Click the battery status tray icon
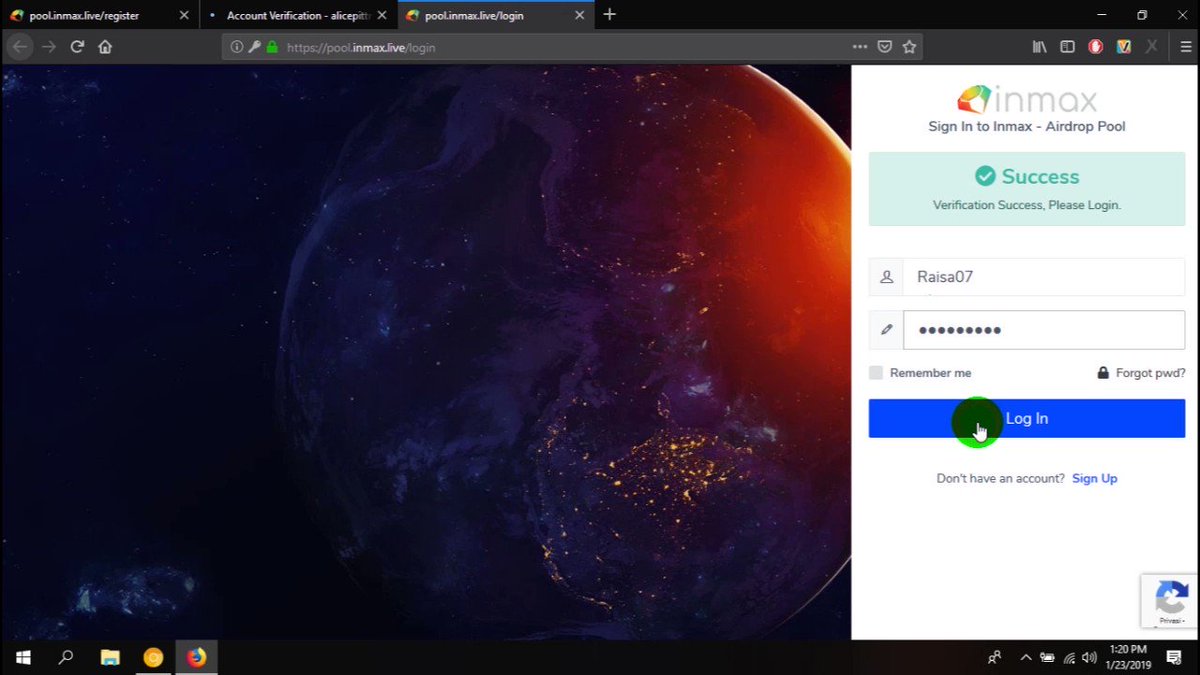This screenshot has width=1200, height=675. click(x=1047, y=658)
